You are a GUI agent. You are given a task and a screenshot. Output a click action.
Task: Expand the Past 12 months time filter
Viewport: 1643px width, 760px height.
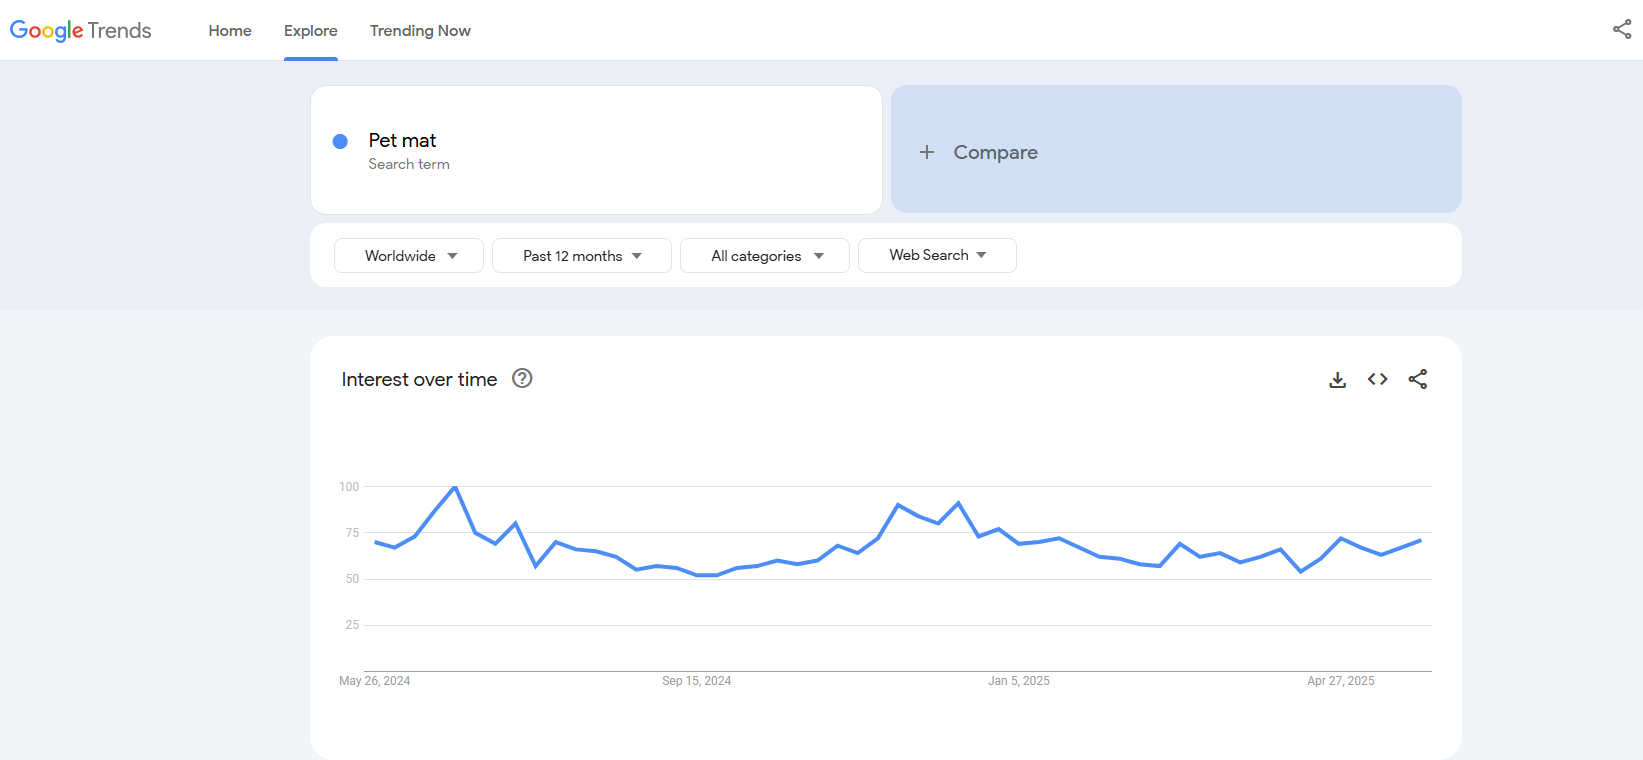click(x=582, y=255)
